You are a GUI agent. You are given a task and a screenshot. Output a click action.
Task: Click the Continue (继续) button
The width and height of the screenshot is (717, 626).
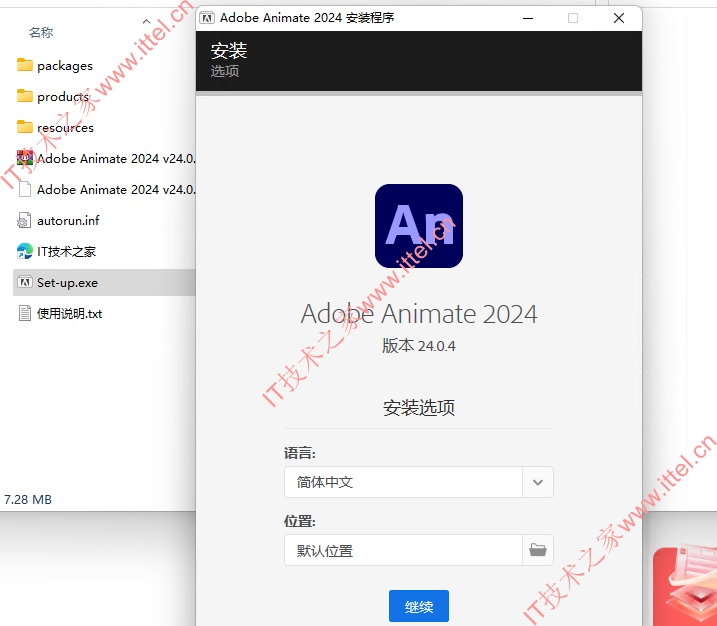418,606
